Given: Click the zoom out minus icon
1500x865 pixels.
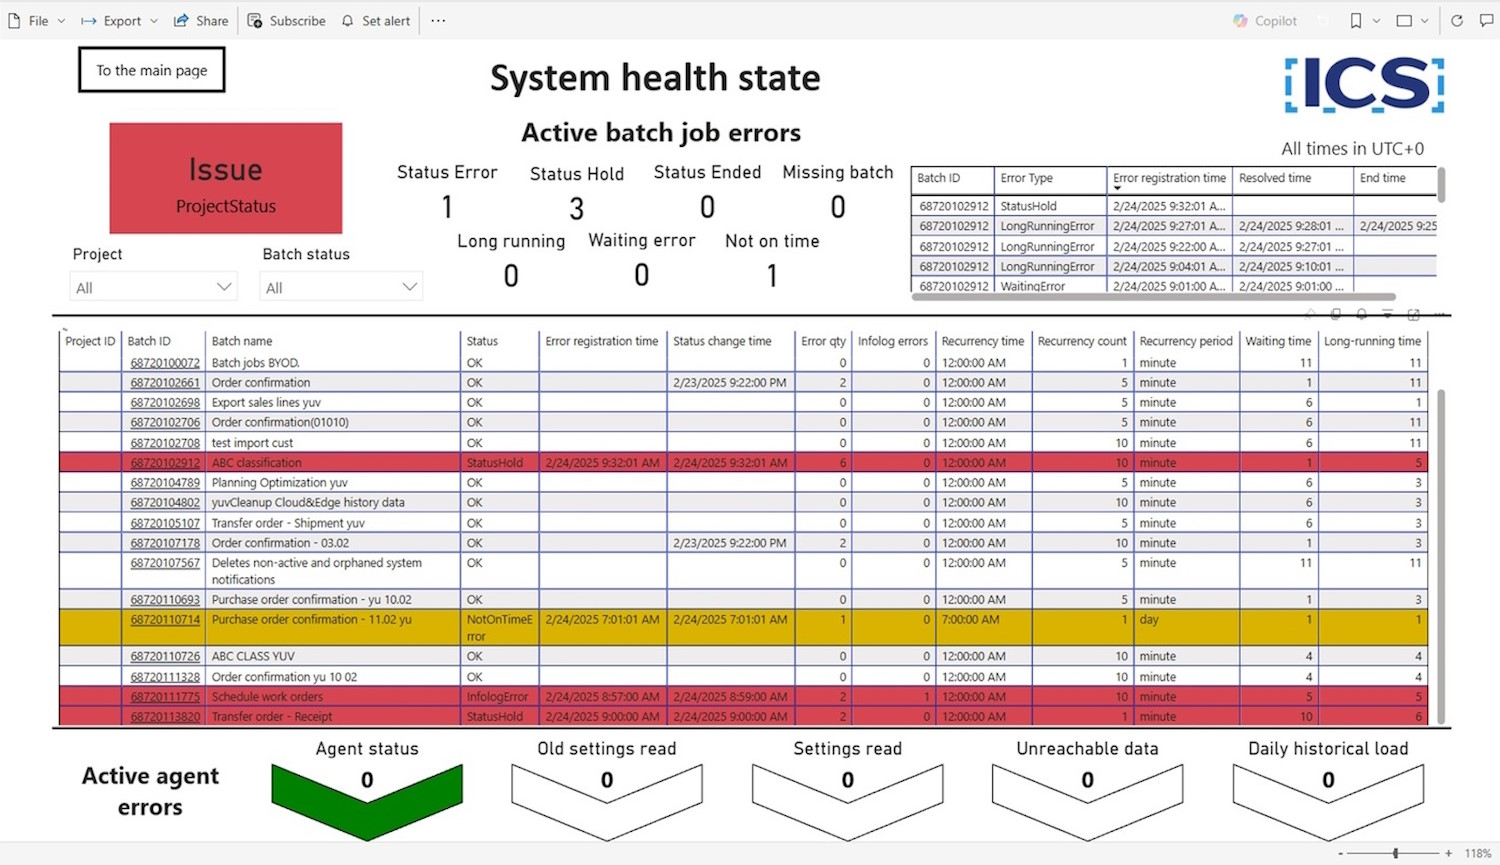Looking at the screenshot, I should (x=1341, y=853).
